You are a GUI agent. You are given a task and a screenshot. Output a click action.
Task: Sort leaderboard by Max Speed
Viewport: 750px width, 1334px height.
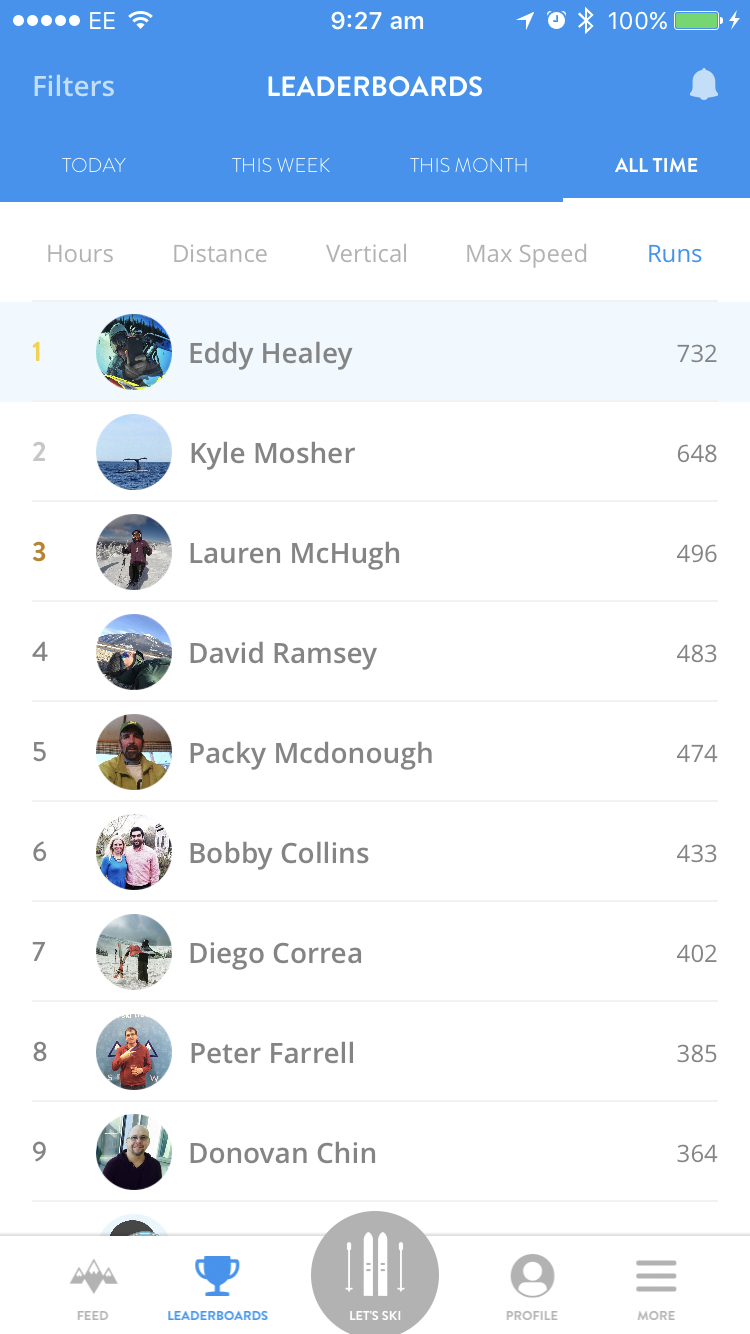tap(526, 254)
